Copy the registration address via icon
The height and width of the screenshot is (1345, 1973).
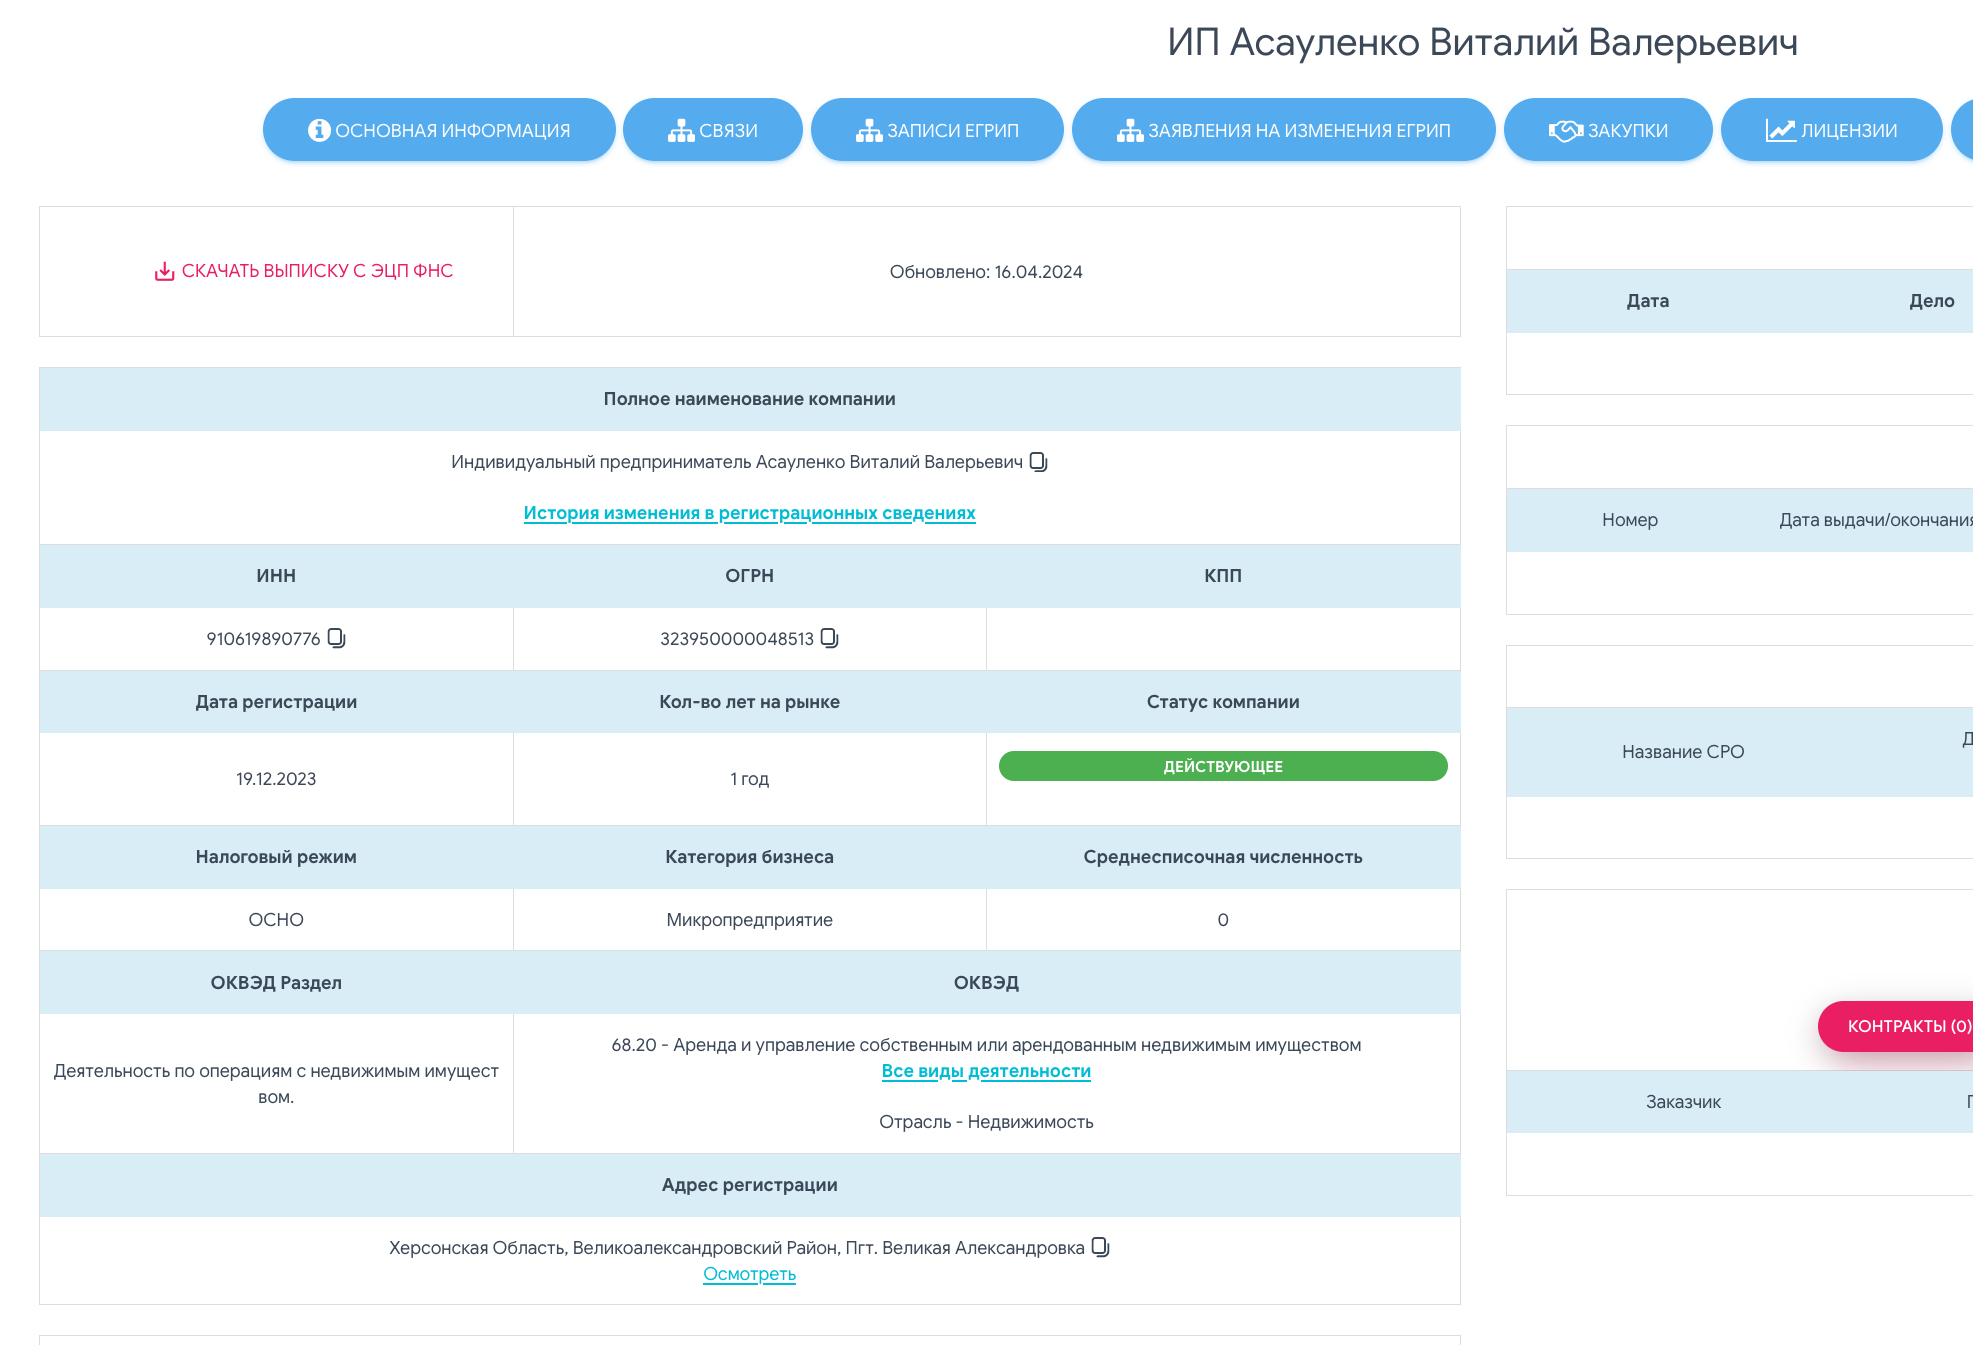click(1101, 1247)
